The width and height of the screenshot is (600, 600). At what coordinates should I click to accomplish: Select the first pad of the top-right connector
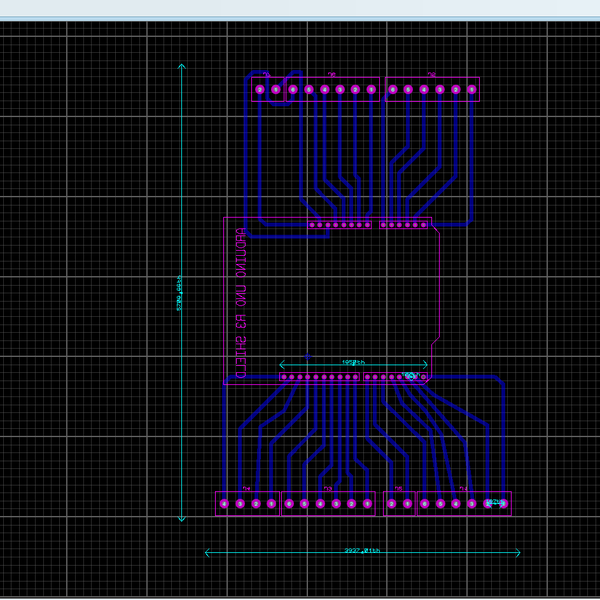click(x=392, y=90)
